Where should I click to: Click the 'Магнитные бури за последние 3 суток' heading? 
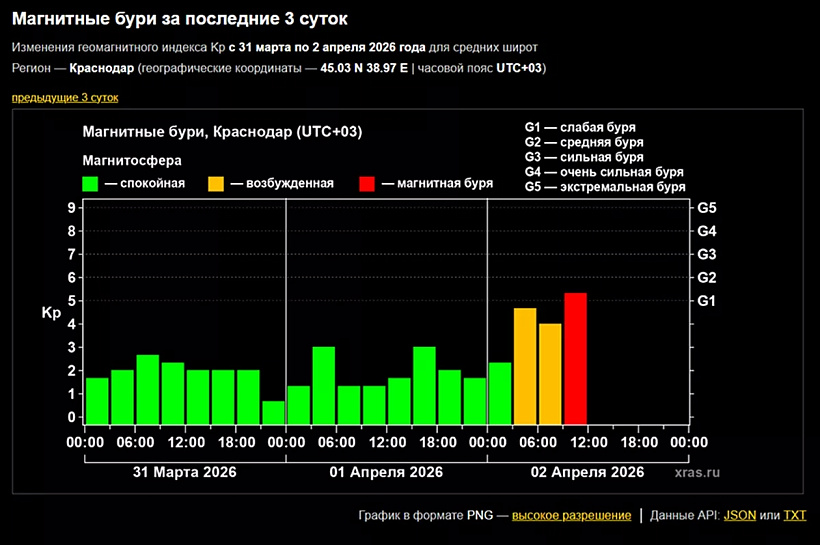(x=180, y=19)
